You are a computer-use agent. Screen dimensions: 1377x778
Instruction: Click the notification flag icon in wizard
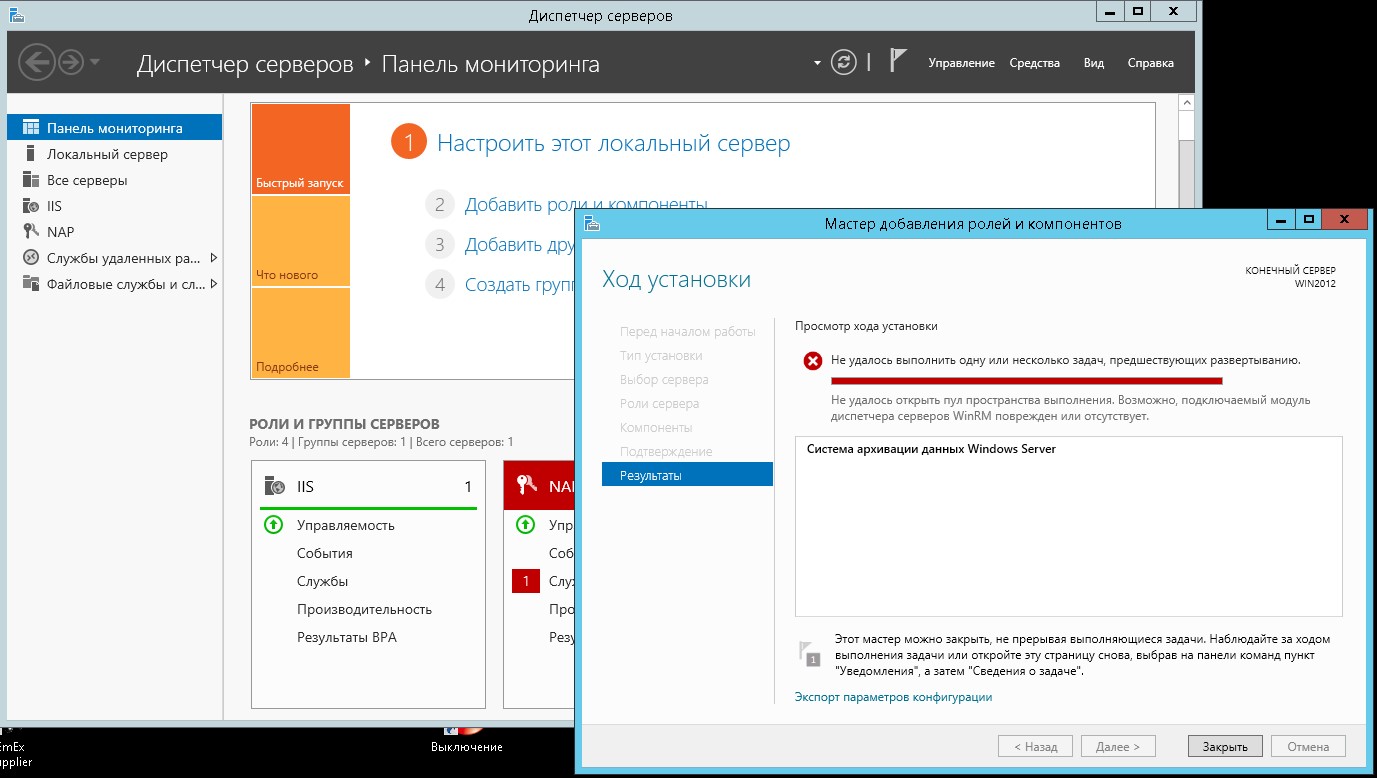810,654
